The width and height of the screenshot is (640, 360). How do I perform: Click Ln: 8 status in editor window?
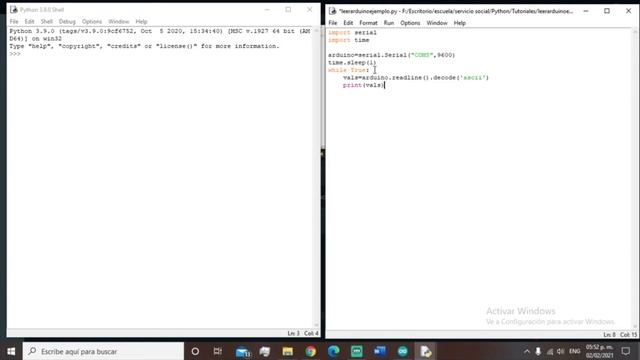point(609,335)
